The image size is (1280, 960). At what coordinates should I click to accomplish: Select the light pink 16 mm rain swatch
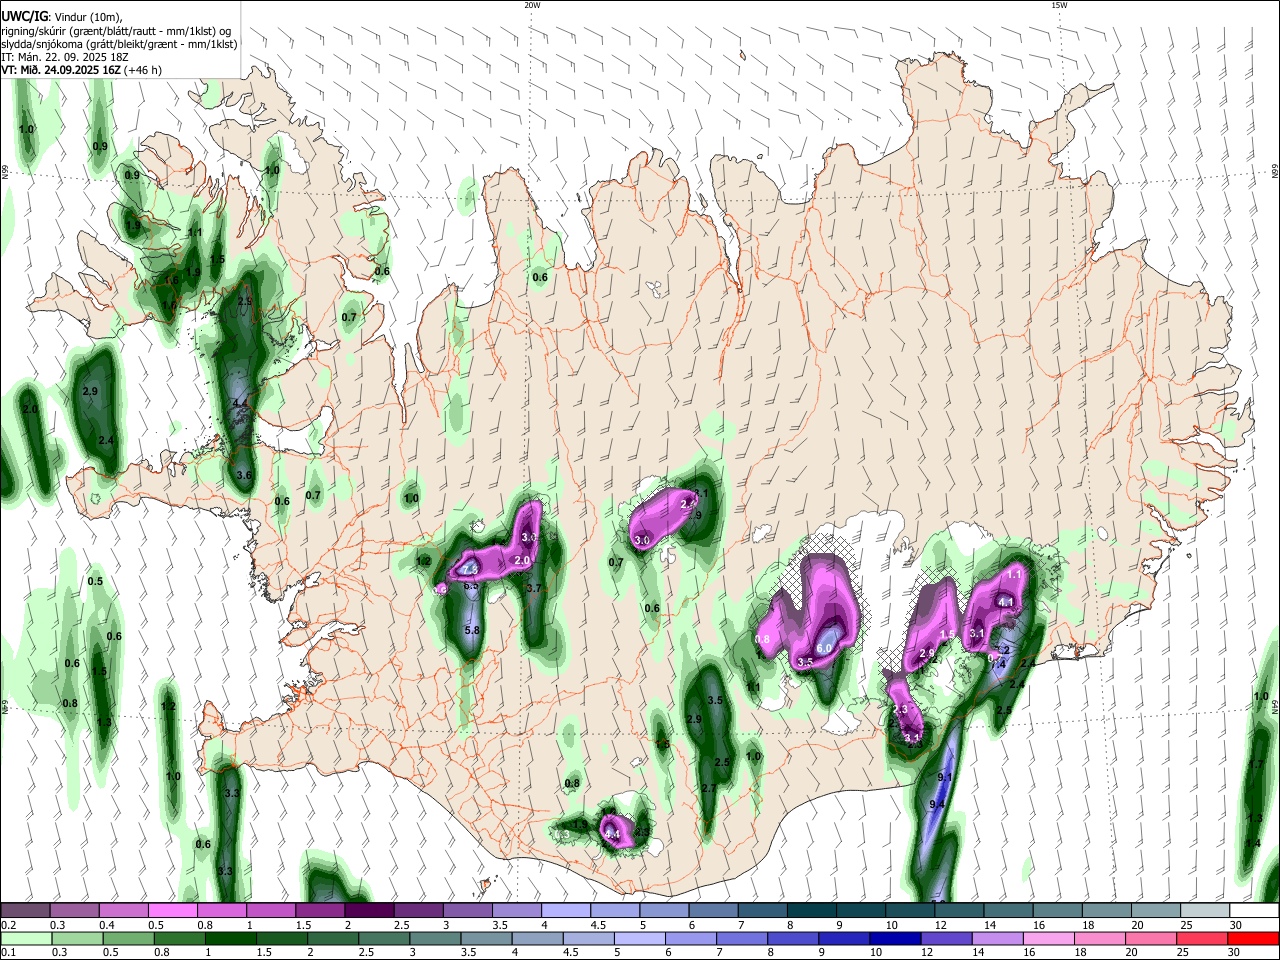[1048, 939]
